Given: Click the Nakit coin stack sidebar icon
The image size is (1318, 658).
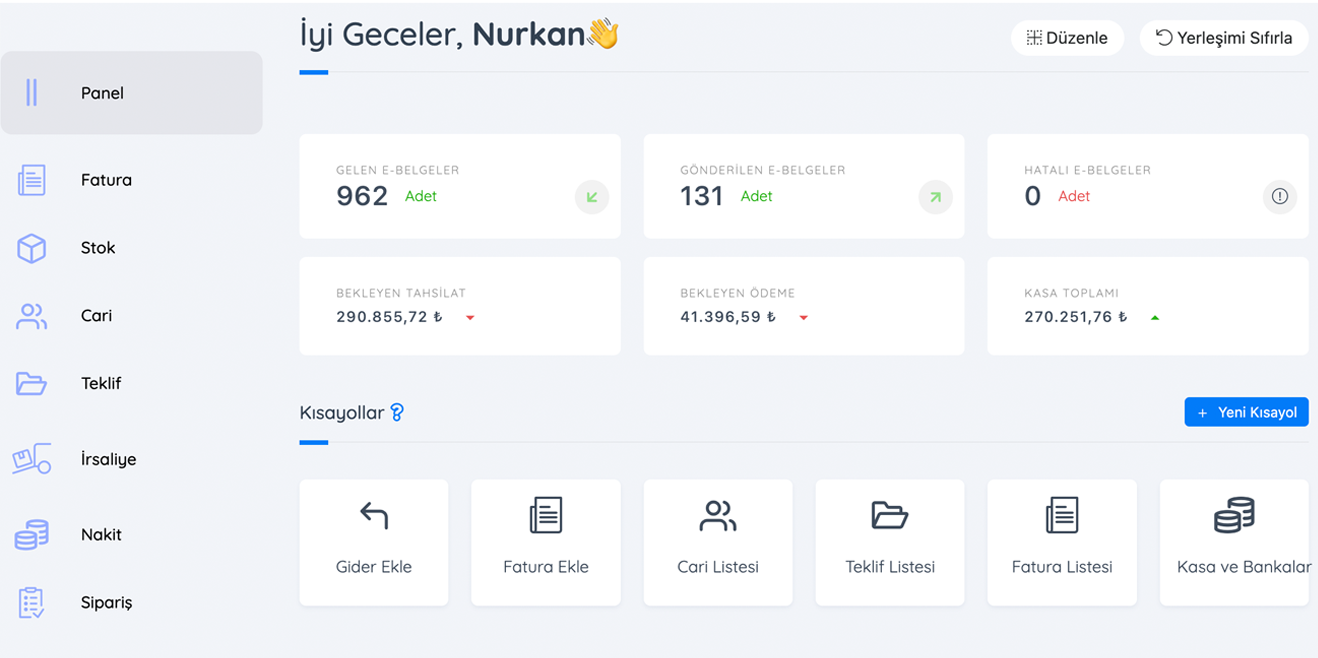Looking at the screenshot, I should (32, 535).
